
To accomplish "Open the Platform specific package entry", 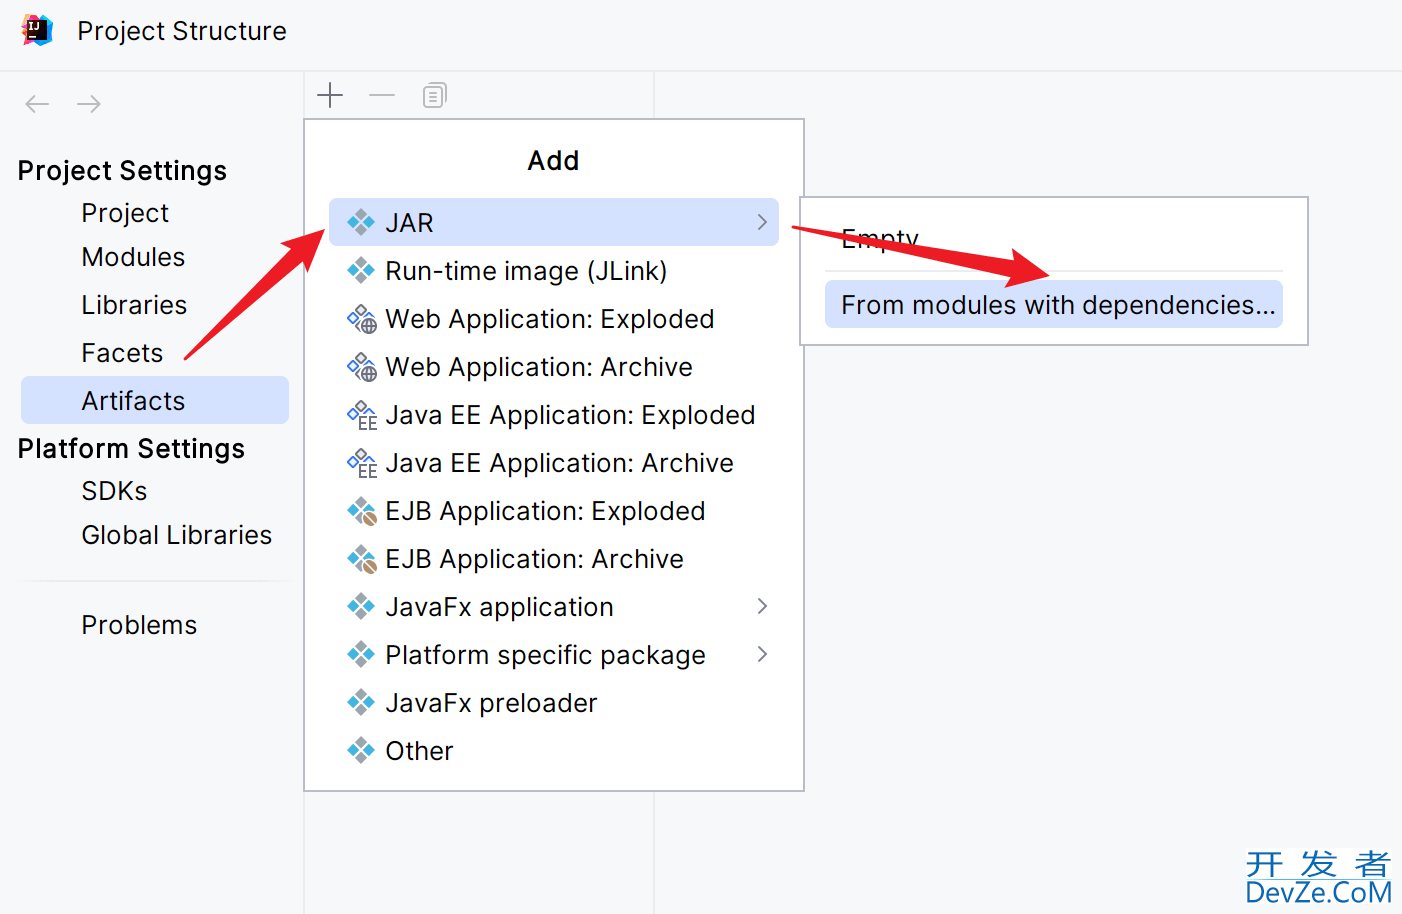I will click(x=554, y=654).
